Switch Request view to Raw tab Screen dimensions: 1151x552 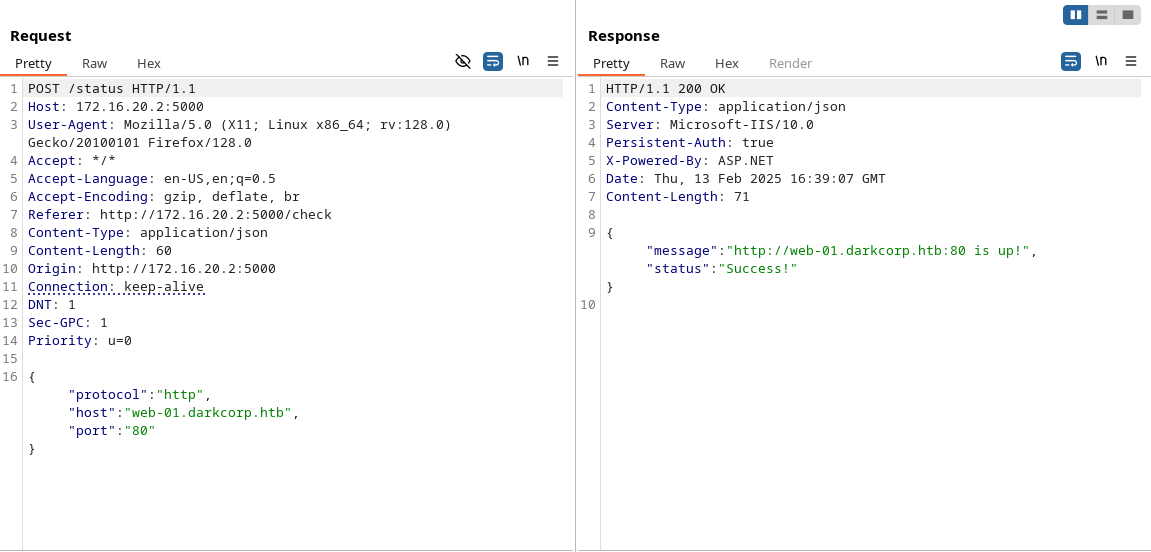(x=95, y=63)
